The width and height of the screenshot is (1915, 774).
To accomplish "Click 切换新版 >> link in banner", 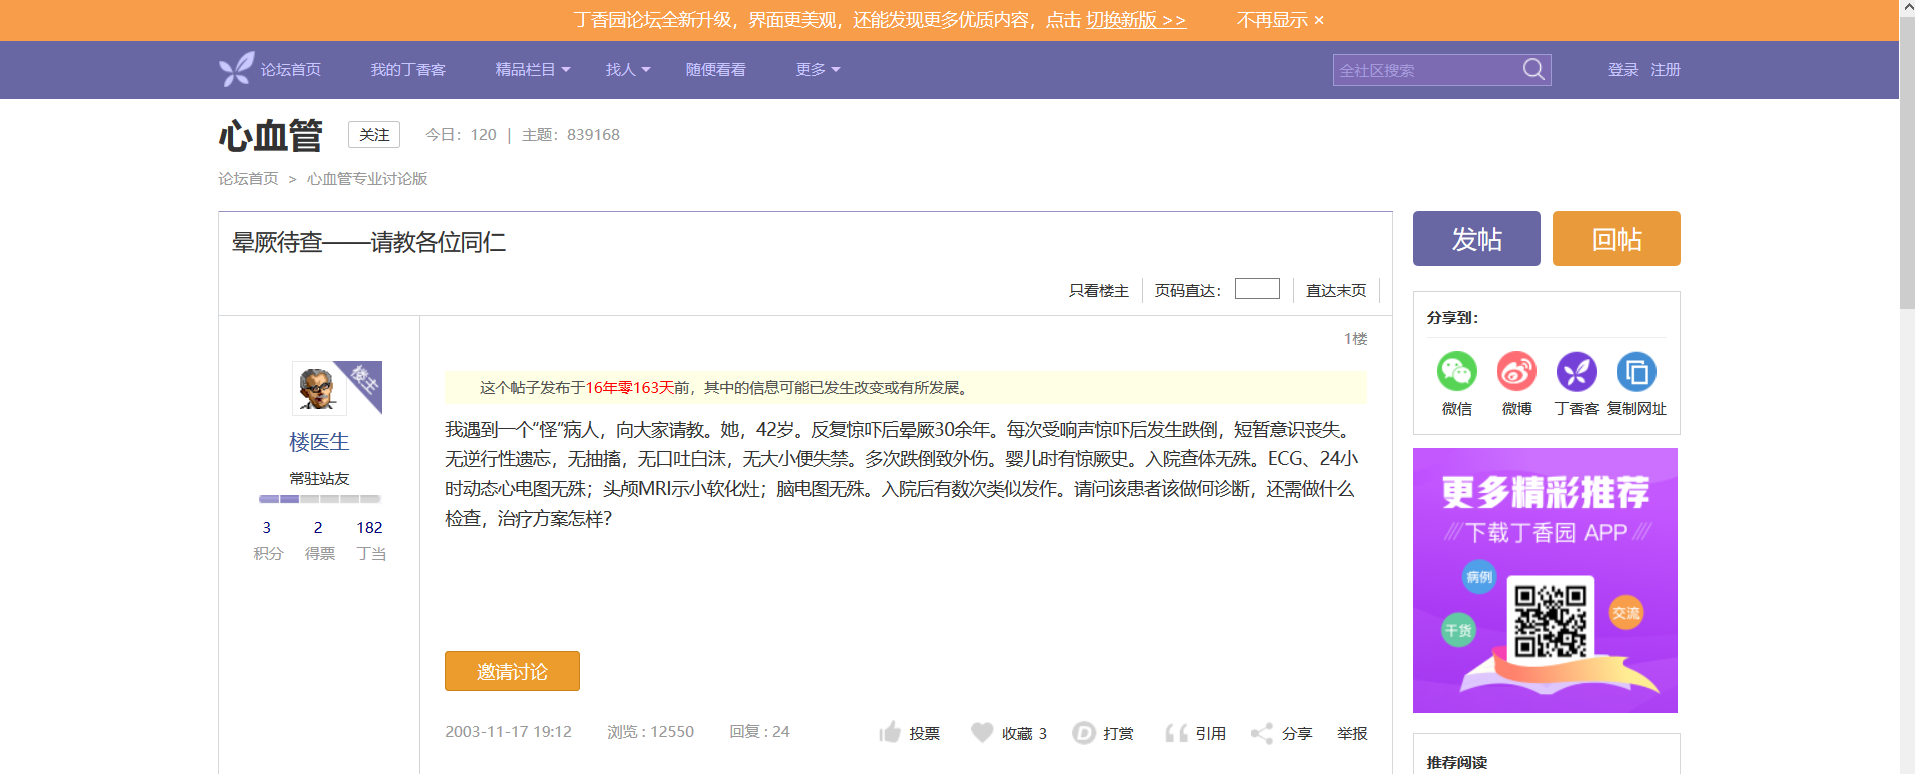I will tap(1136, 20).
